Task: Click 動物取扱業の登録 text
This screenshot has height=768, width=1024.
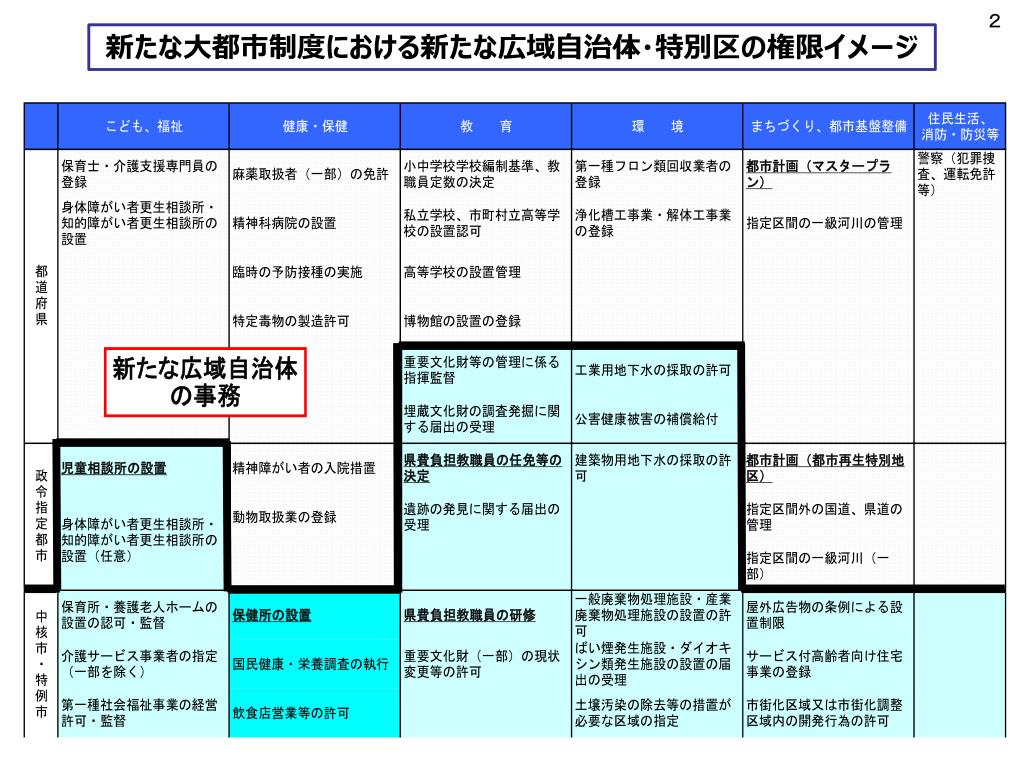Action: click(285, 517)
